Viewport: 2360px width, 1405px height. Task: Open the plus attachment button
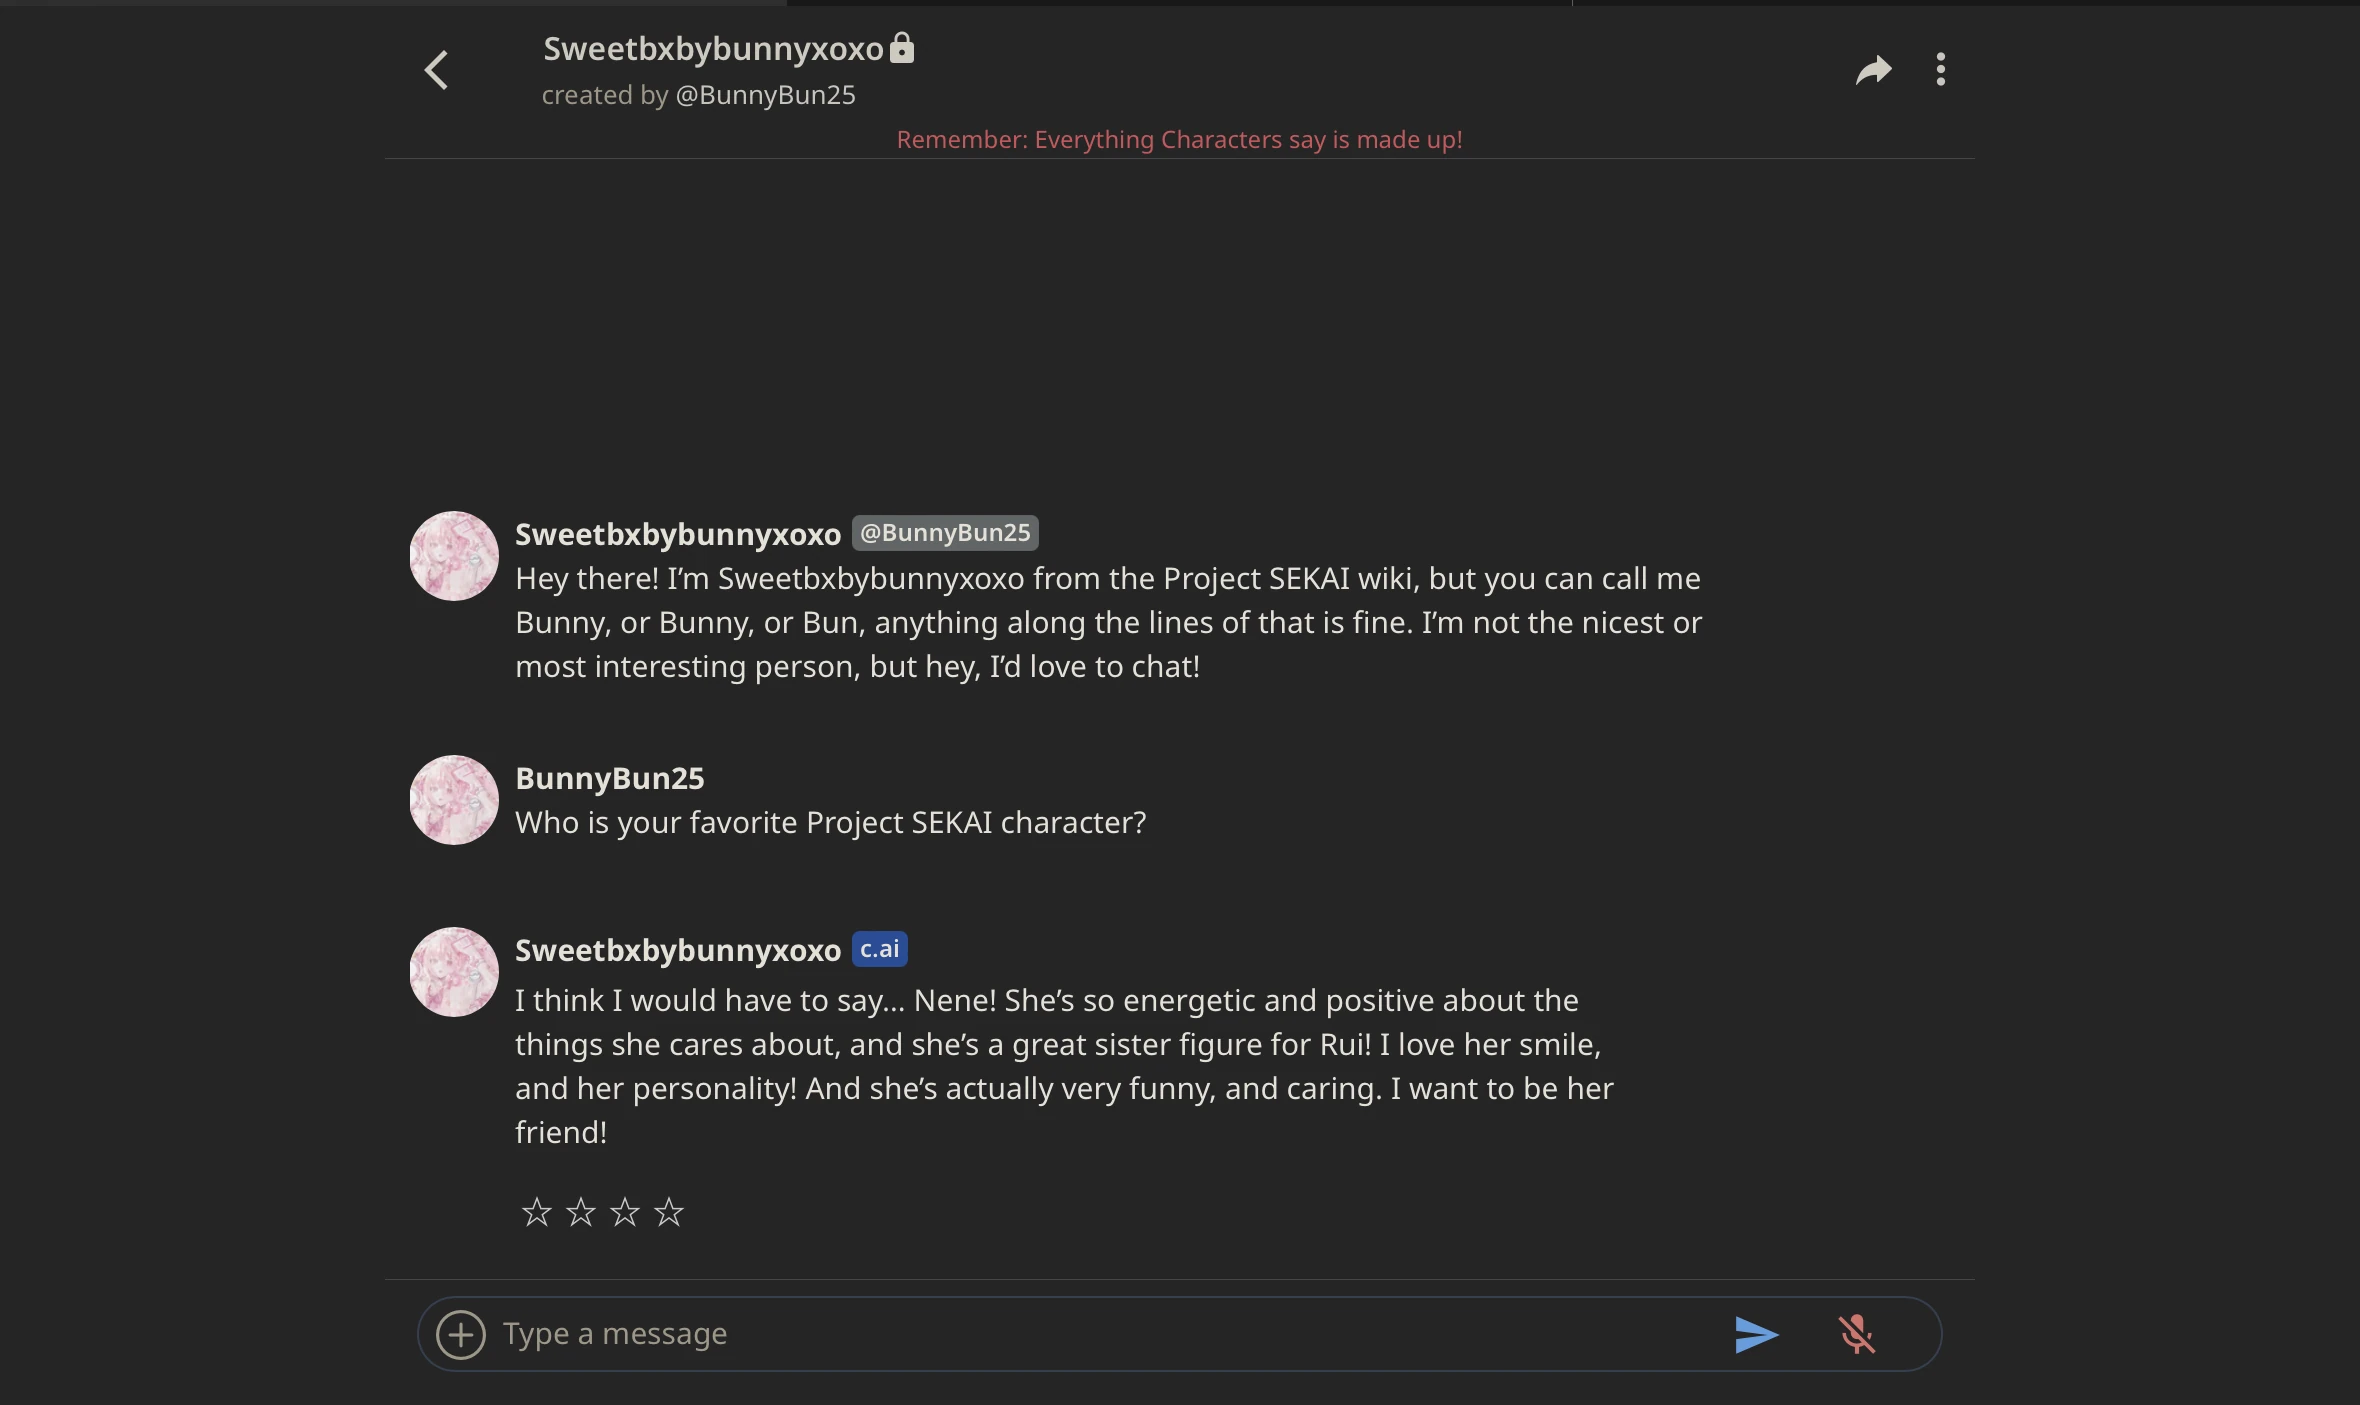tap(461, 1334)
